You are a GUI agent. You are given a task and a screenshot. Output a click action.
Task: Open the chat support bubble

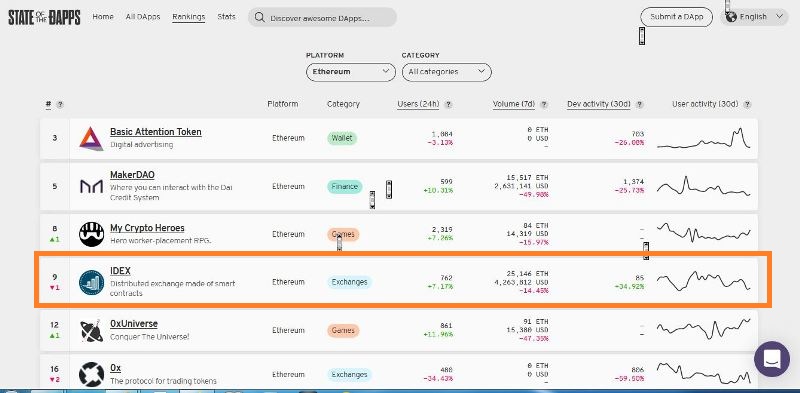pos(772,359)
